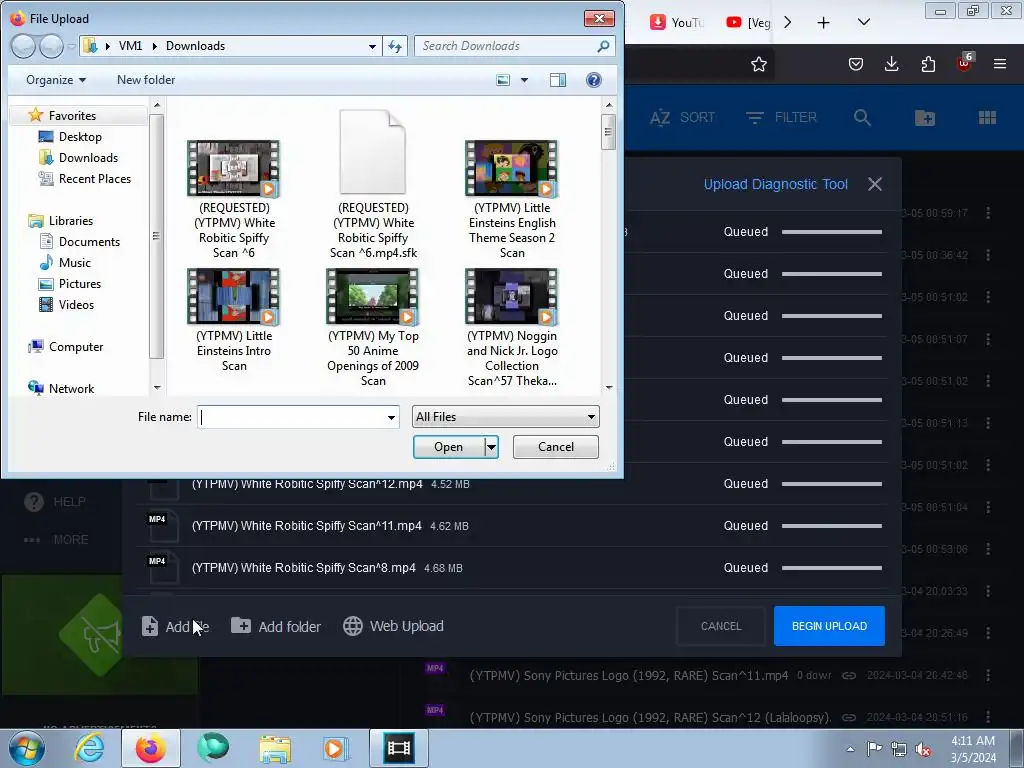The image size is (1024, 768).
Task: Open uBlock Origin extension icon
Action: pos(965,63)
